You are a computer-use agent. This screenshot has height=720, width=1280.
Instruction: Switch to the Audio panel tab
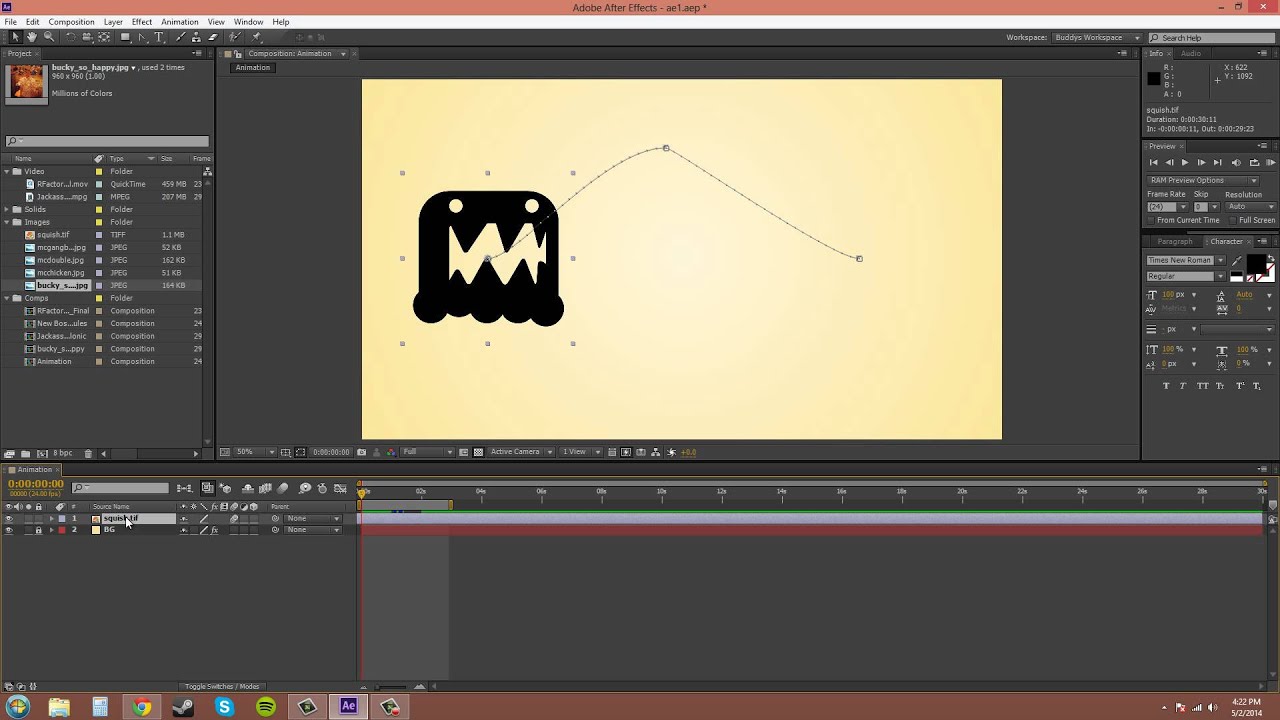point(1190,53)
